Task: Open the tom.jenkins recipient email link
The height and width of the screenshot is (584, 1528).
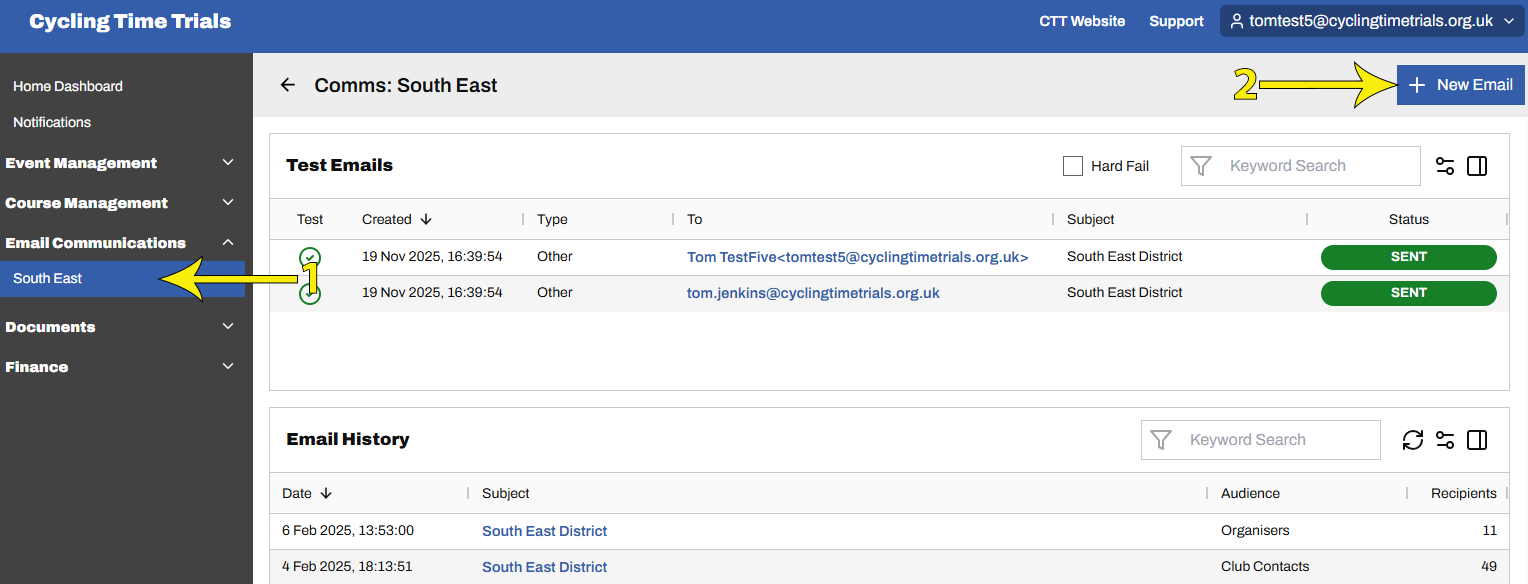Action: [813, 293]
